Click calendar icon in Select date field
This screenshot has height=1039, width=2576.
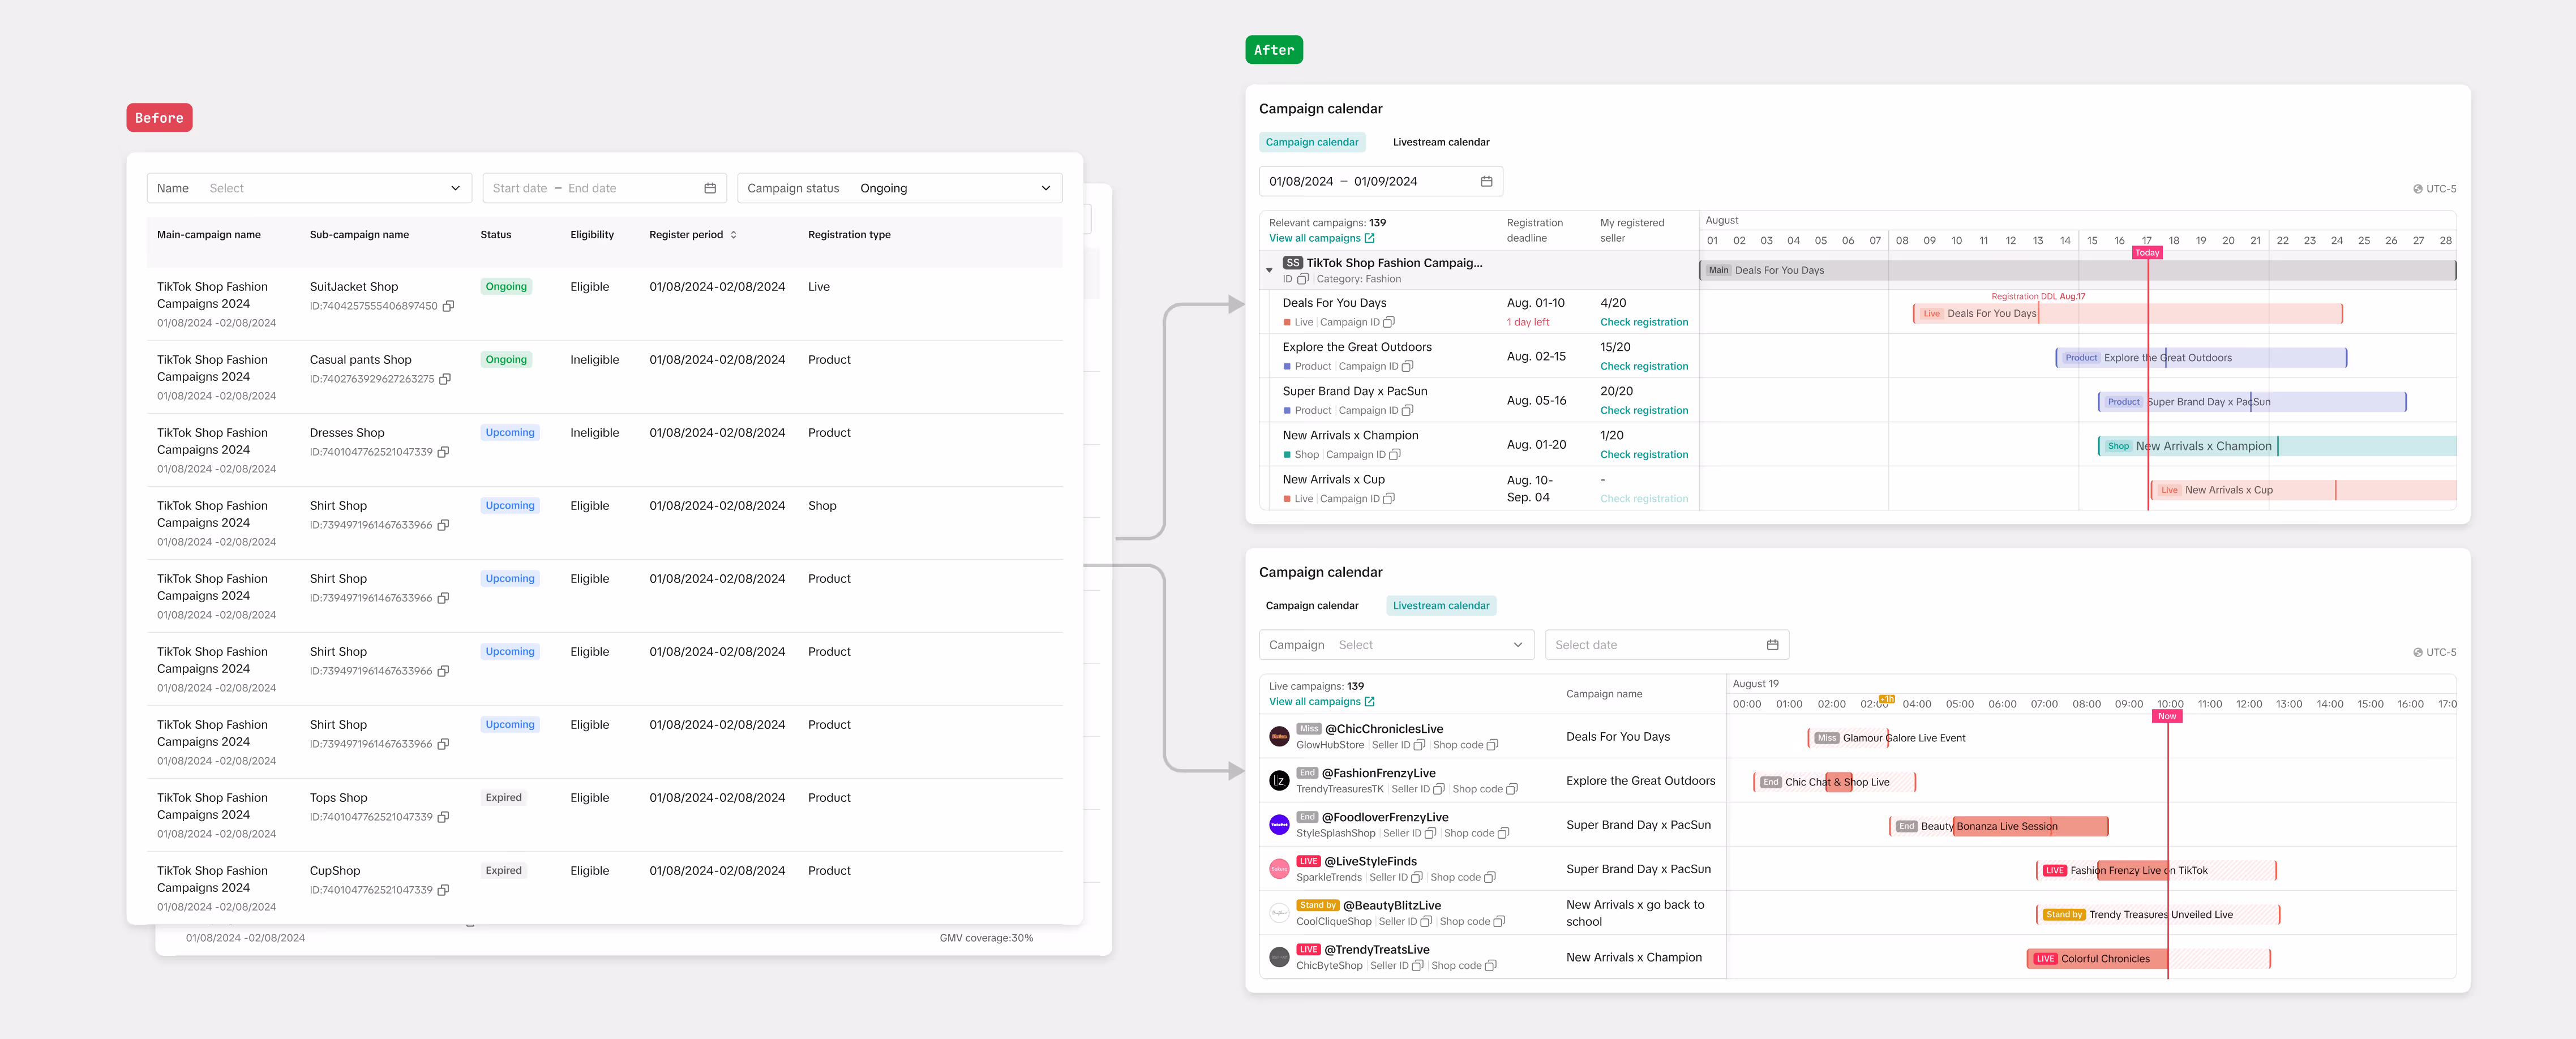click(x=1772, y=645)
